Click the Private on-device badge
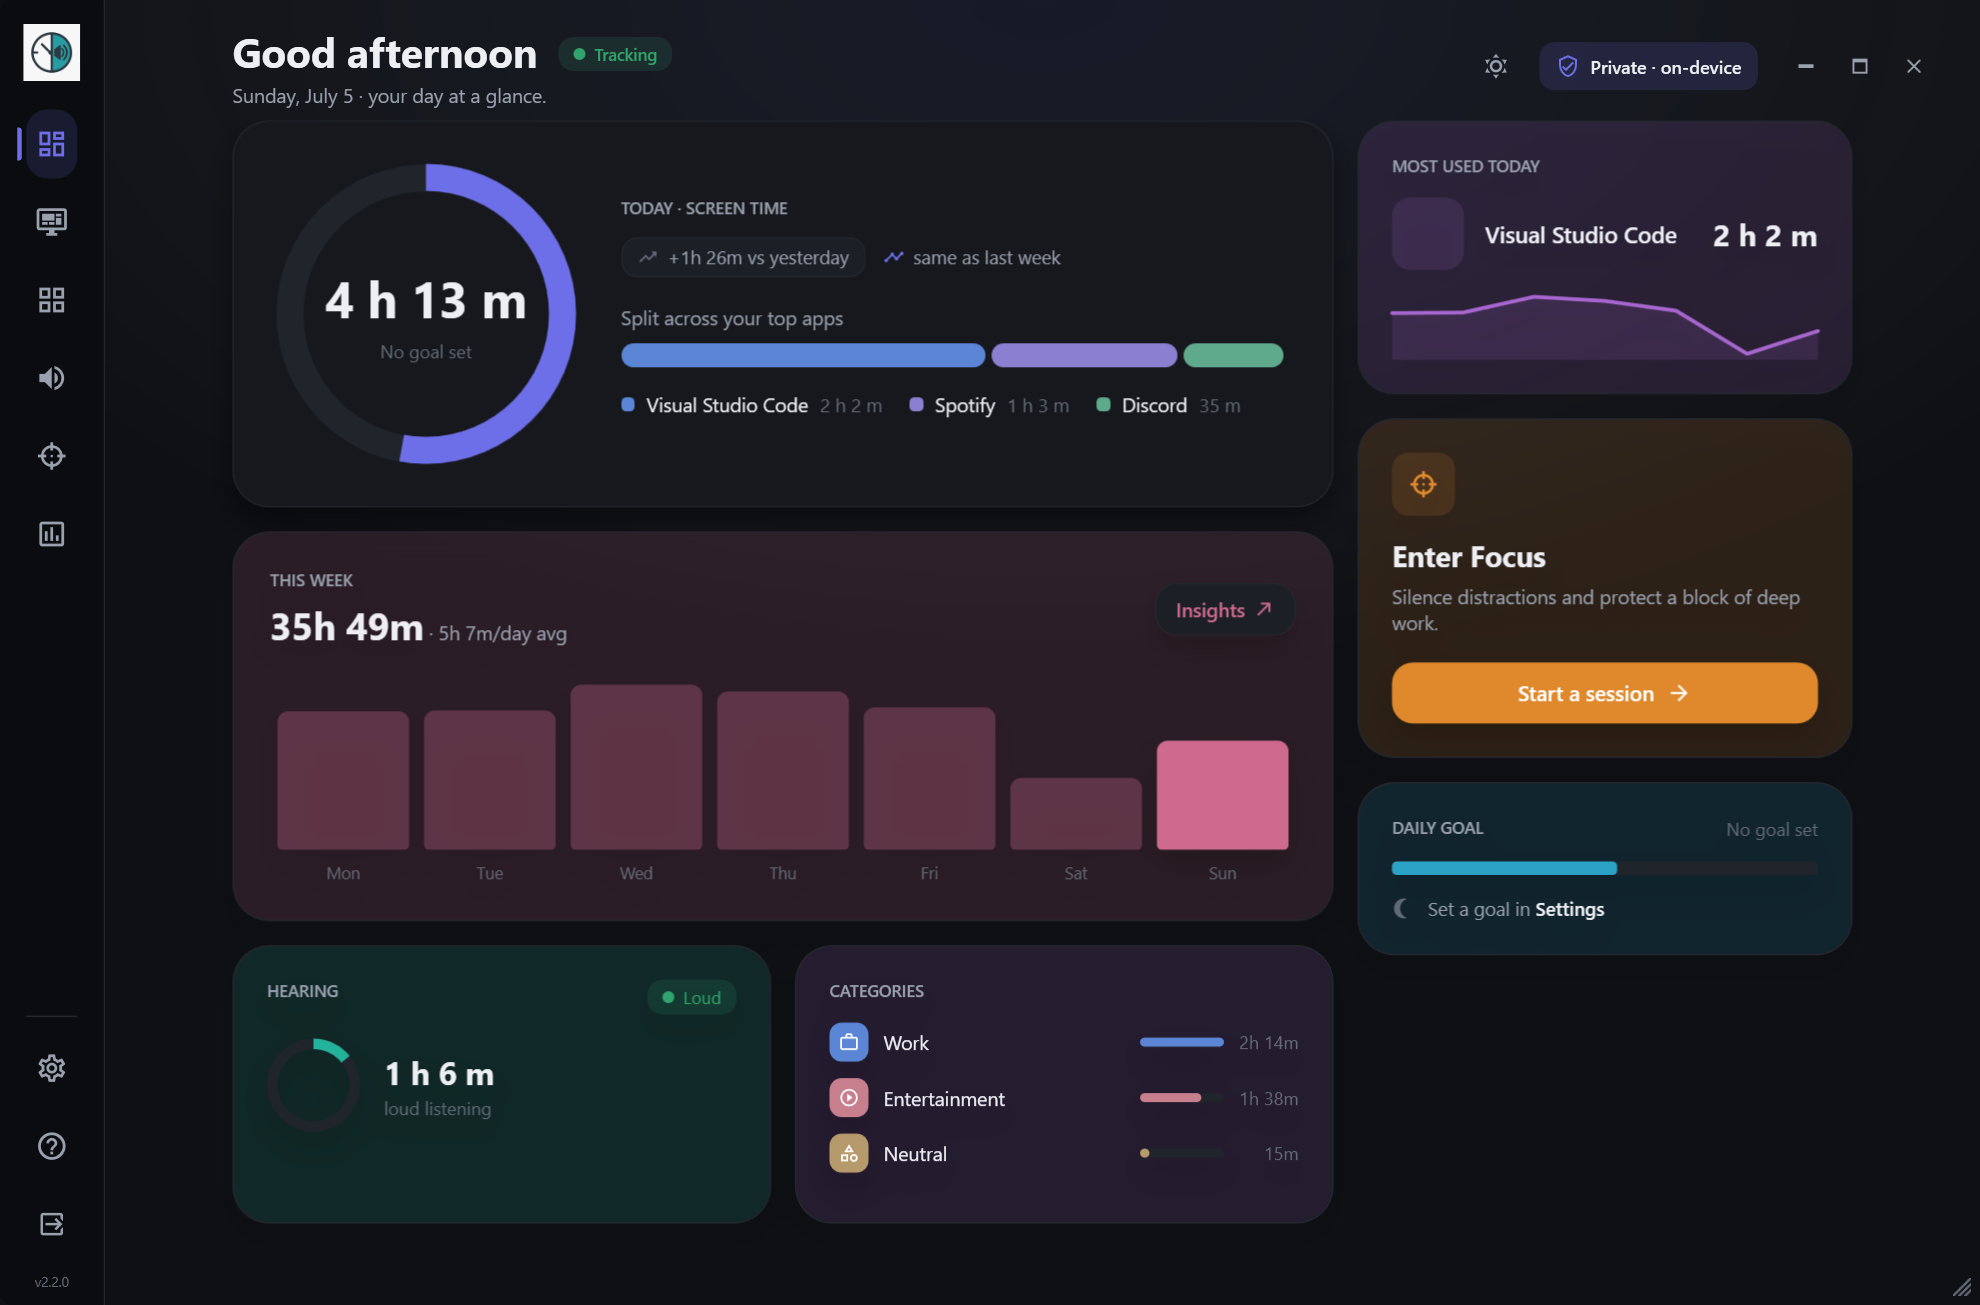Viewport: 1980px width, 1305px height. 1648,66
